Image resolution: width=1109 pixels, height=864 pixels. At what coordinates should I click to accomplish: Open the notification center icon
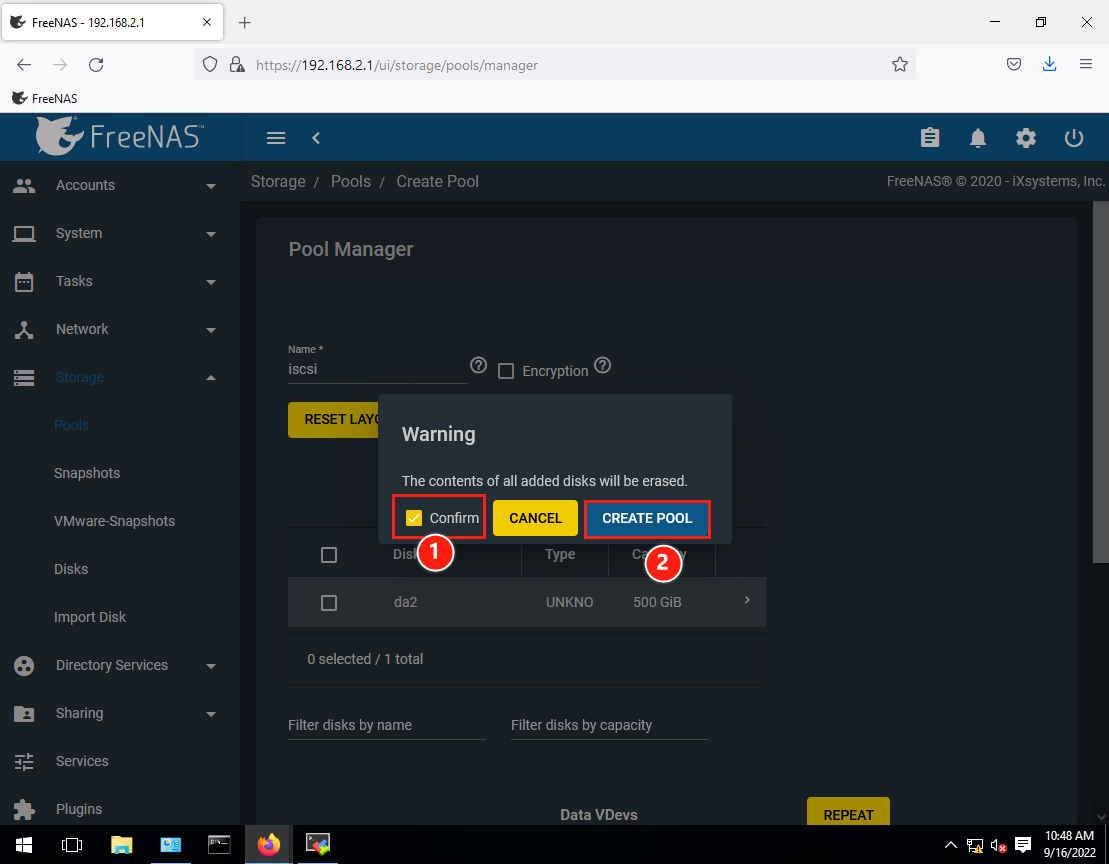point(1023,845)
